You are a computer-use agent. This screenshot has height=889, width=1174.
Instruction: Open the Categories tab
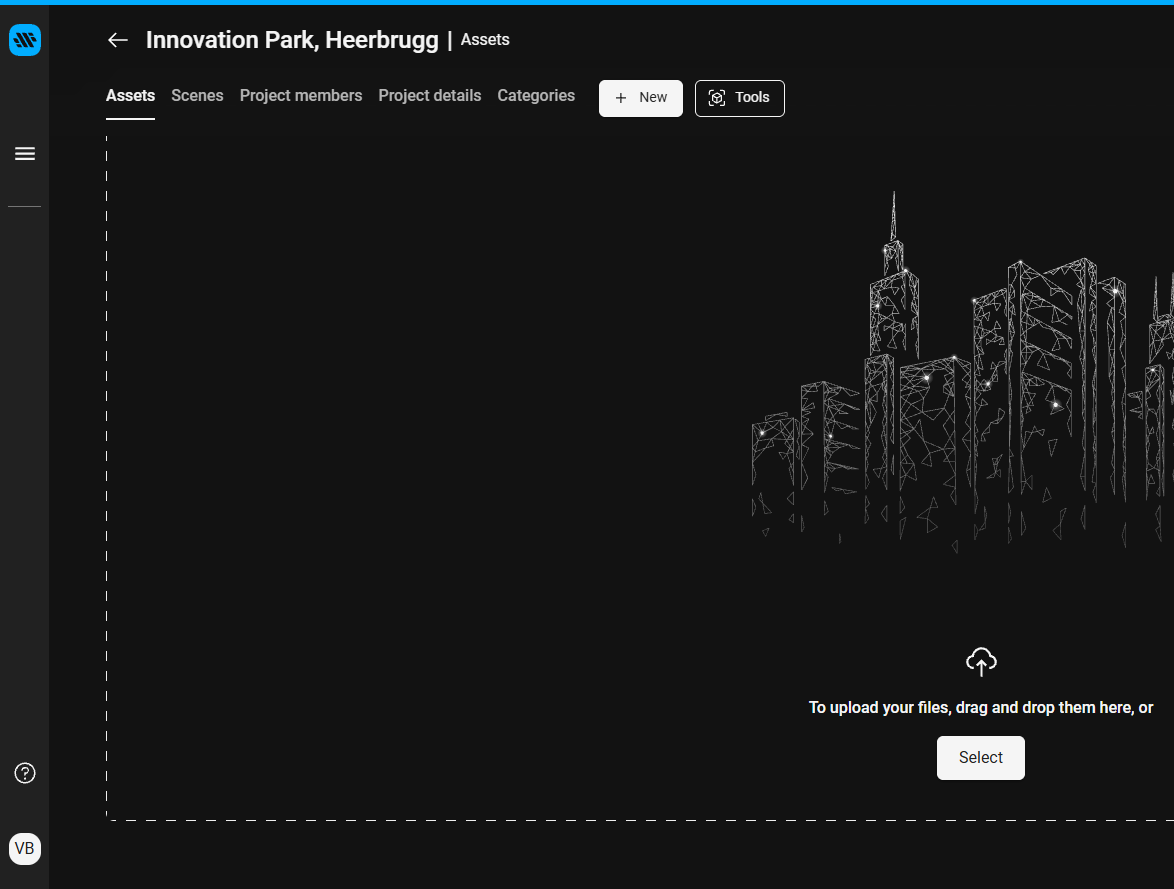click(x=536, y=96)
